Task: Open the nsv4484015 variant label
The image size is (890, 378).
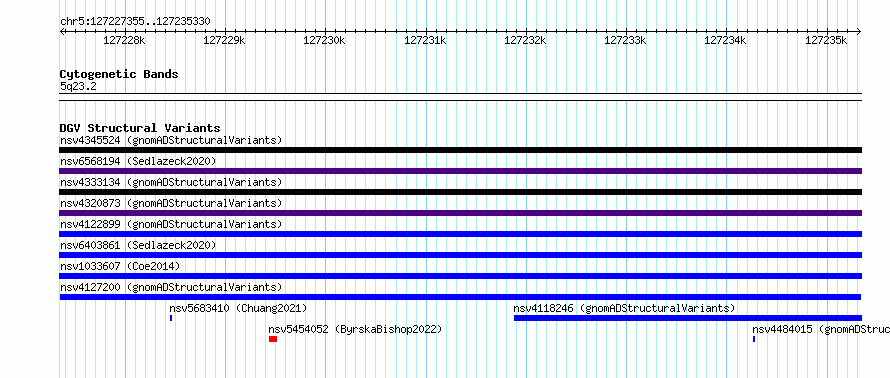Action: point(821,329)
